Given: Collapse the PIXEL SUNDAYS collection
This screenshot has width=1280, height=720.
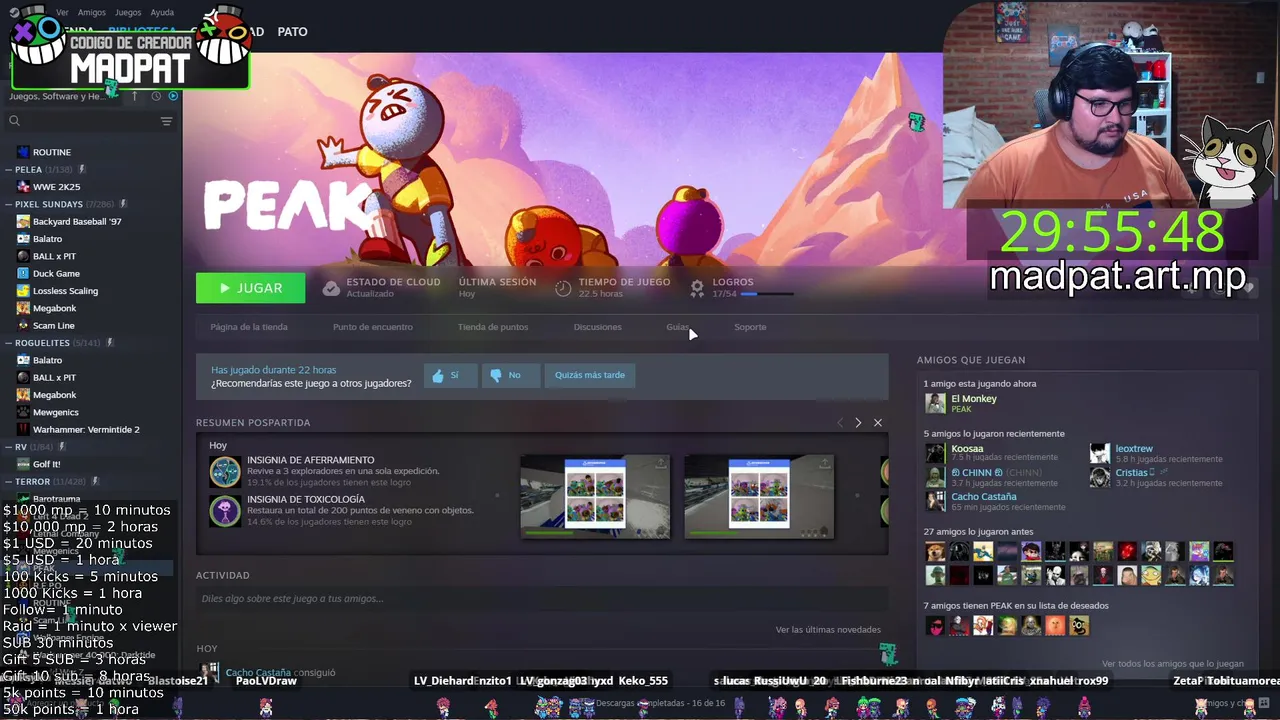Looking at the screenshot, I should [x=9, y=204].
